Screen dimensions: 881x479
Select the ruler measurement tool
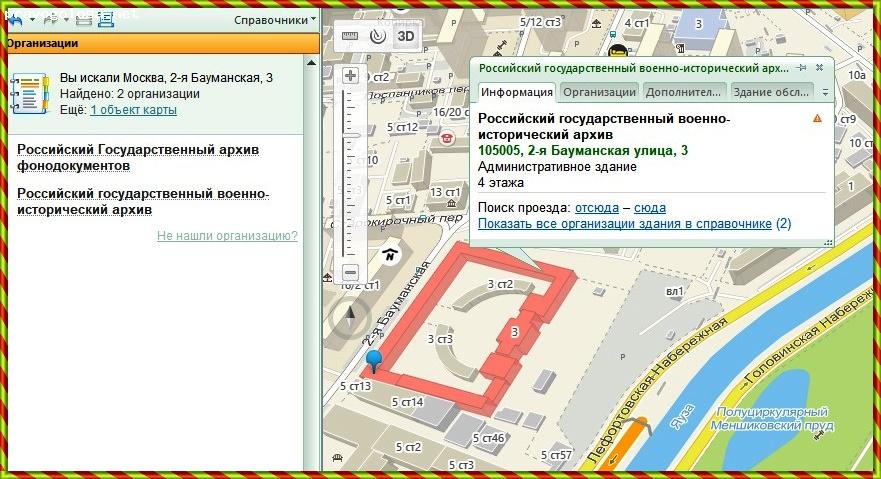click(349, 36)
